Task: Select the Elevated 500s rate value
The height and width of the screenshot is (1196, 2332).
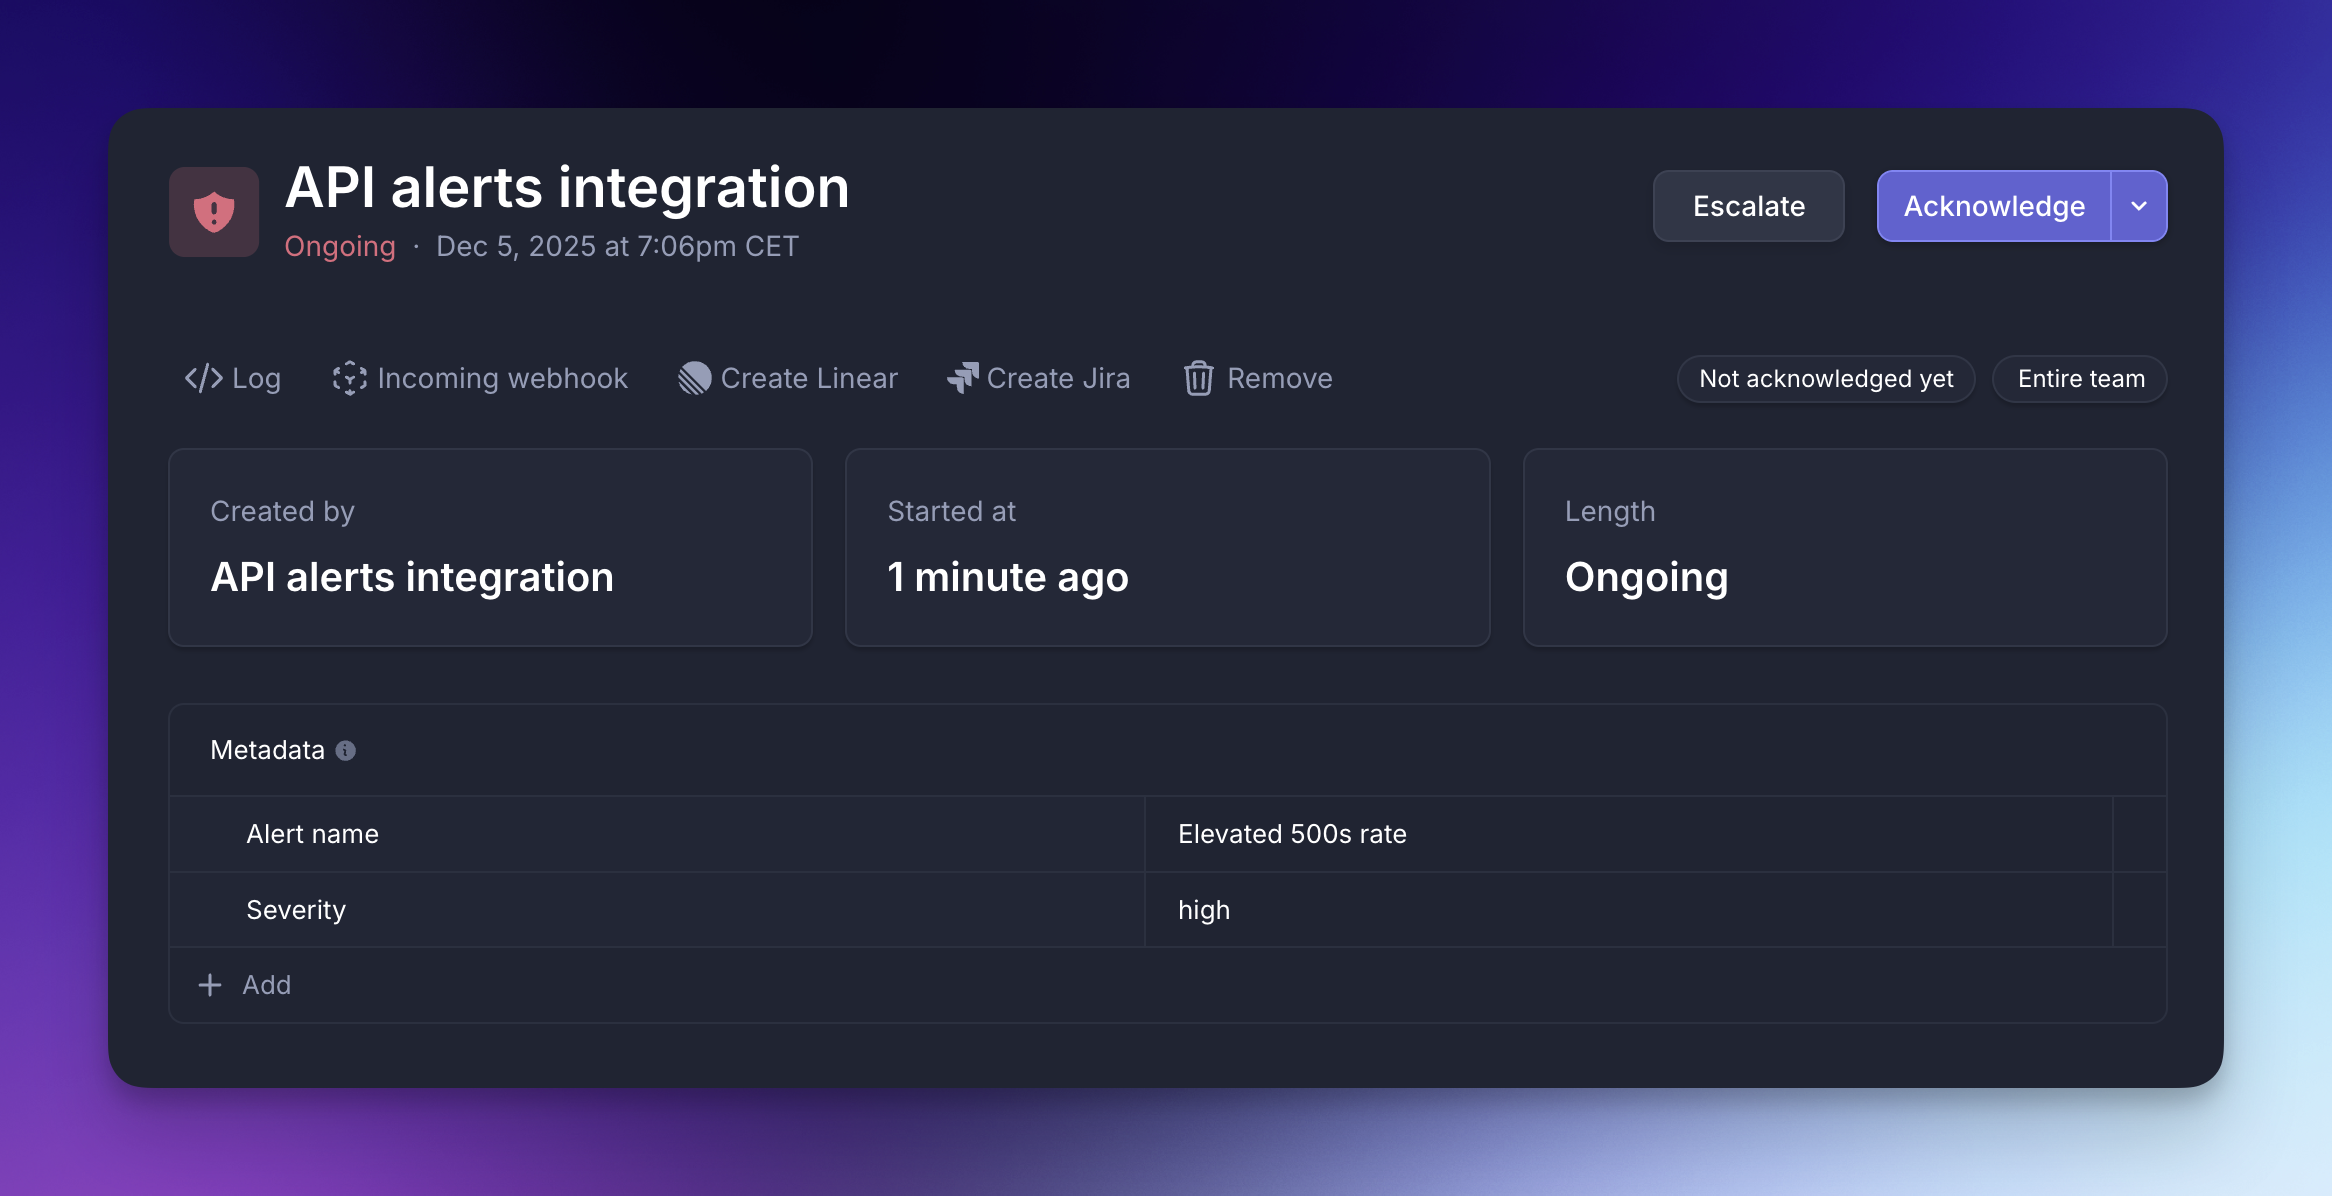Action: coord(1291,834)
